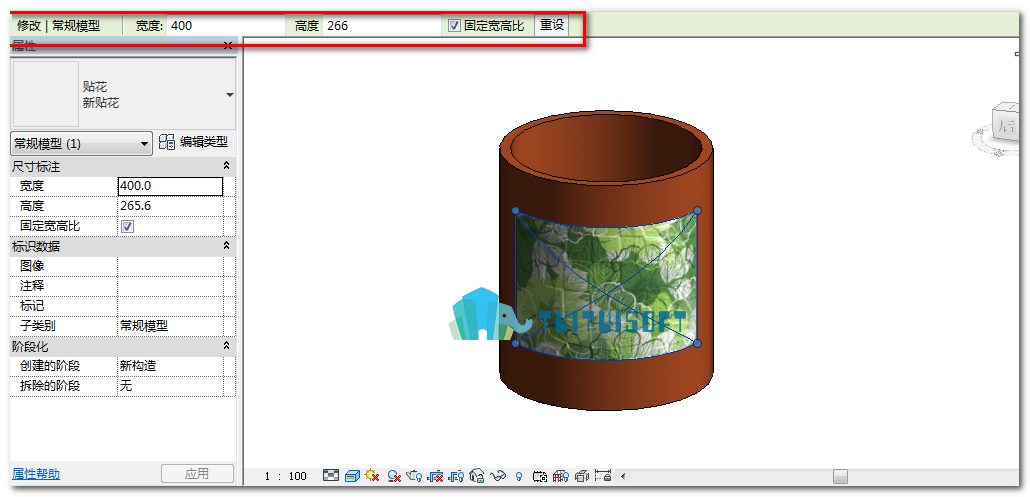Click unlocked 3D view house icon
1030x497 pixels.
click(478, 476)
